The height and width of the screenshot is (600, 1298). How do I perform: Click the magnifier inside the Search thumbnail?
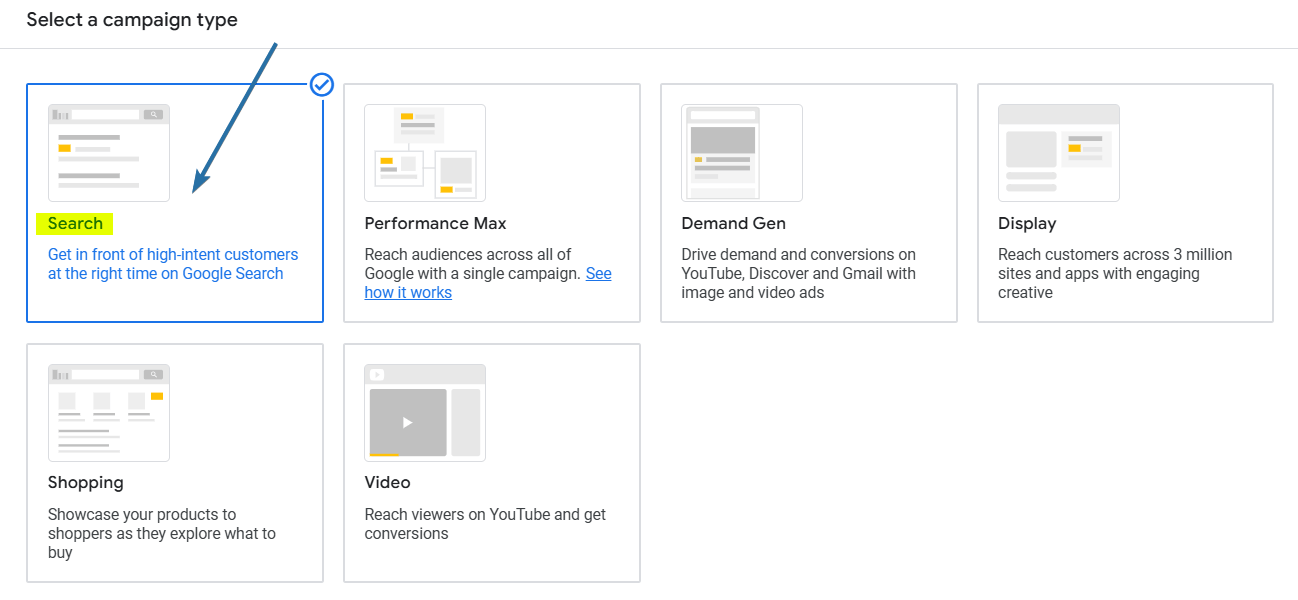pyautogui.click(x=152, y=114)
